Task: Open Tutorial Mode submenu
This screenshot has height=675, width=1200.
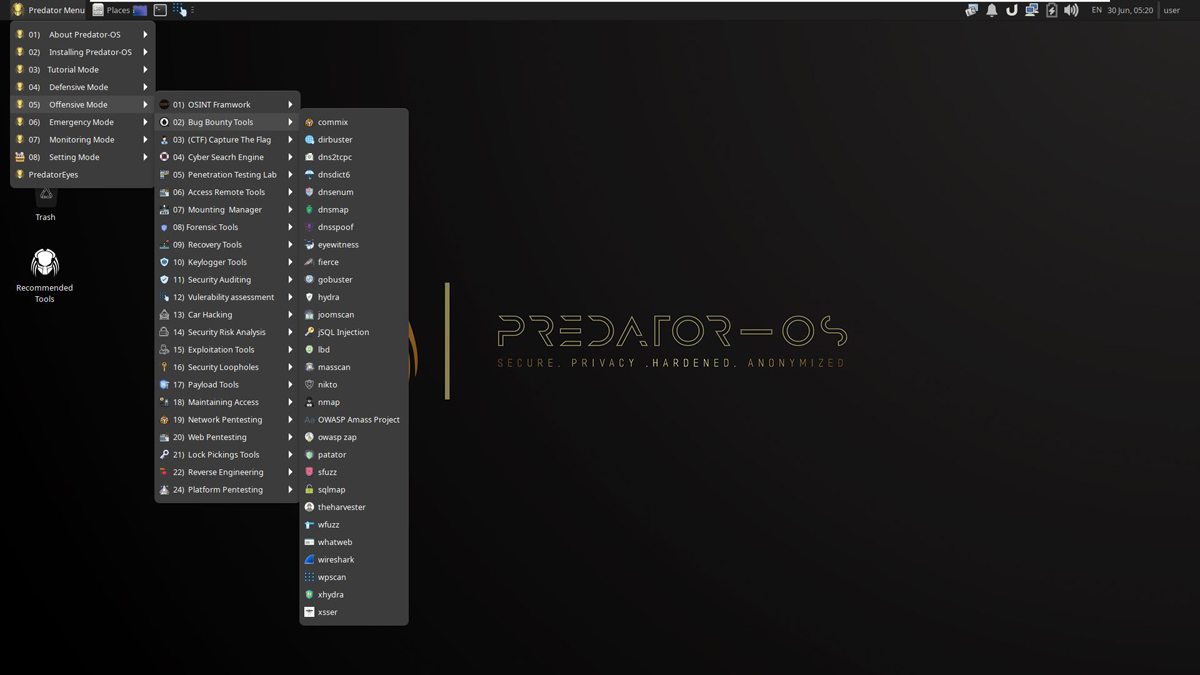Action: (x=83, y=70)
